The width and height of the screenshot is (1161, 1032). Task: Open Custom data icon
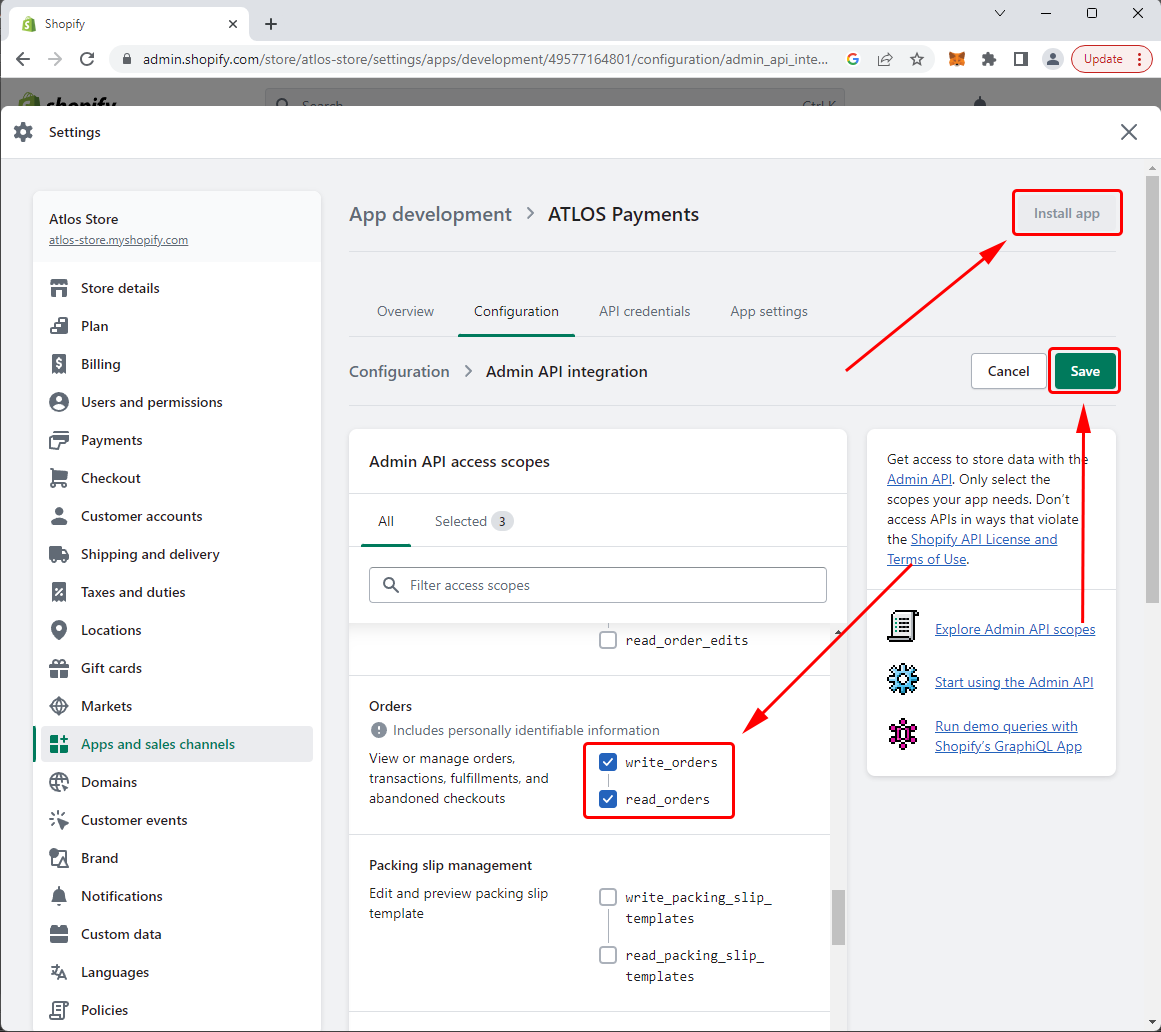click(59, 934)
